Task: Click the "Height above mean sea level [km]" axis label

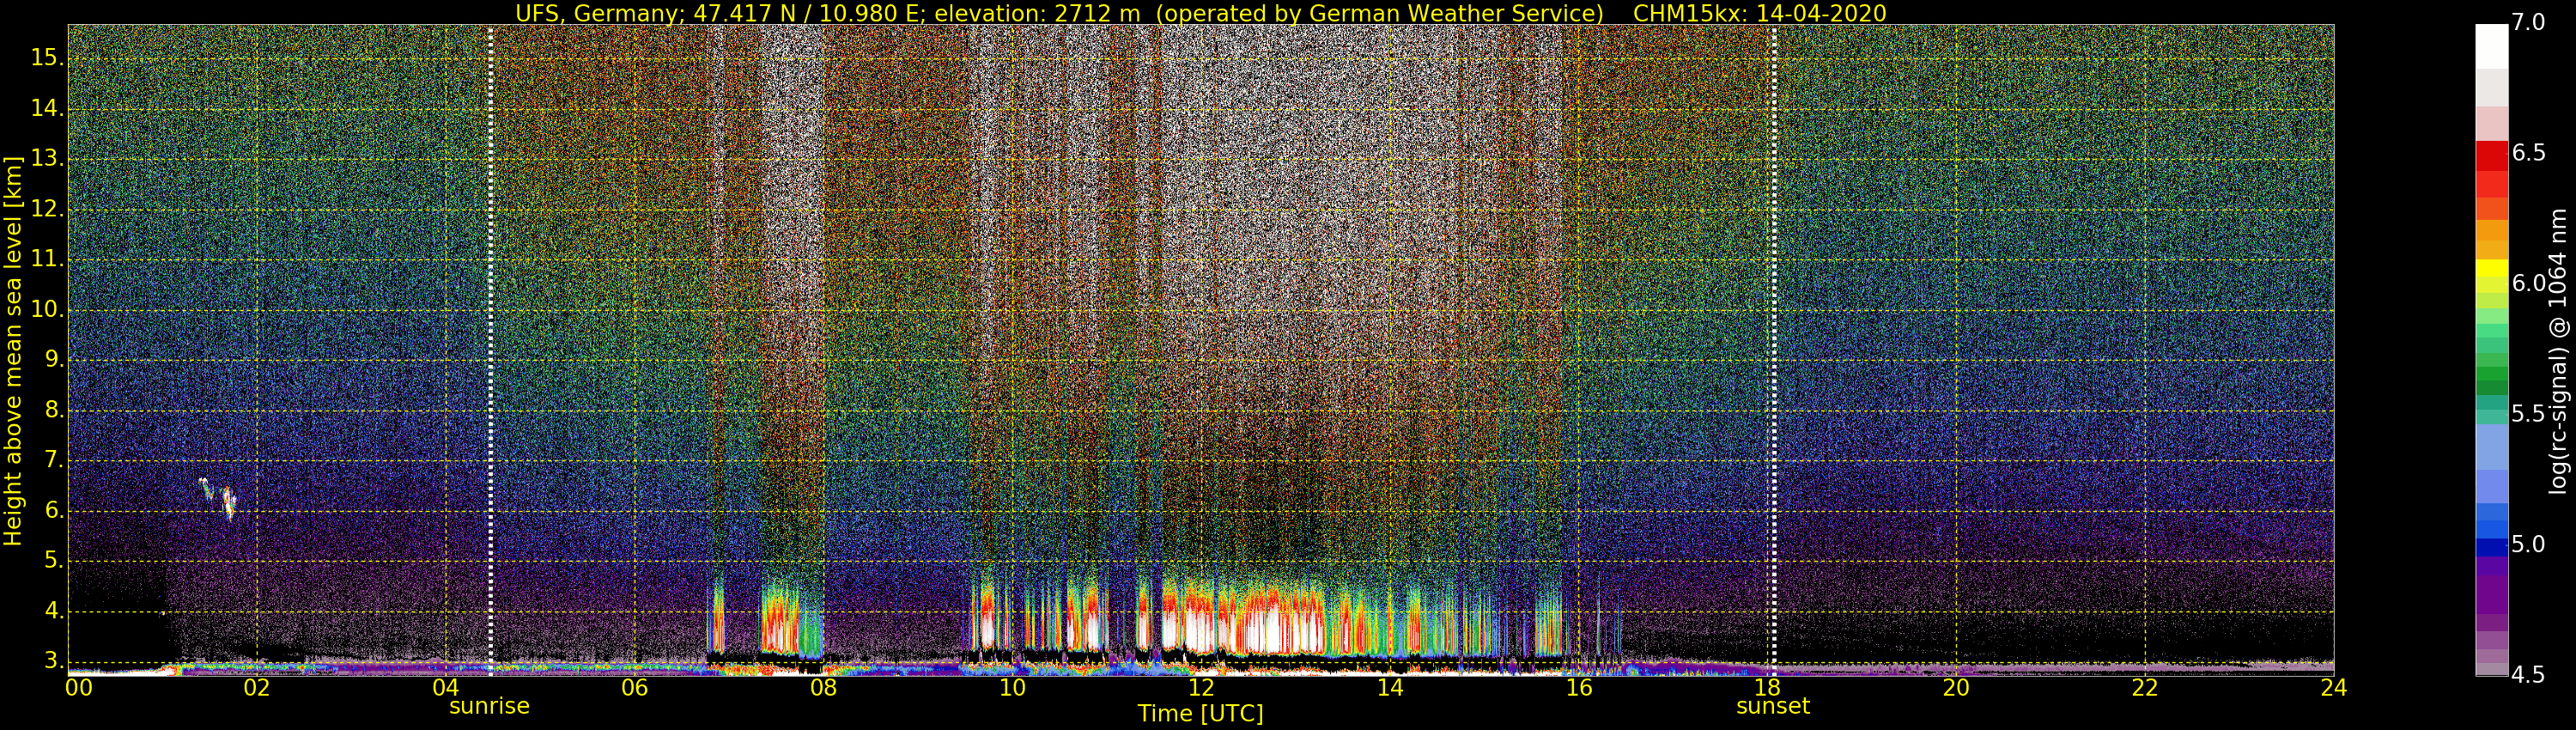Action: click(13, 351)
